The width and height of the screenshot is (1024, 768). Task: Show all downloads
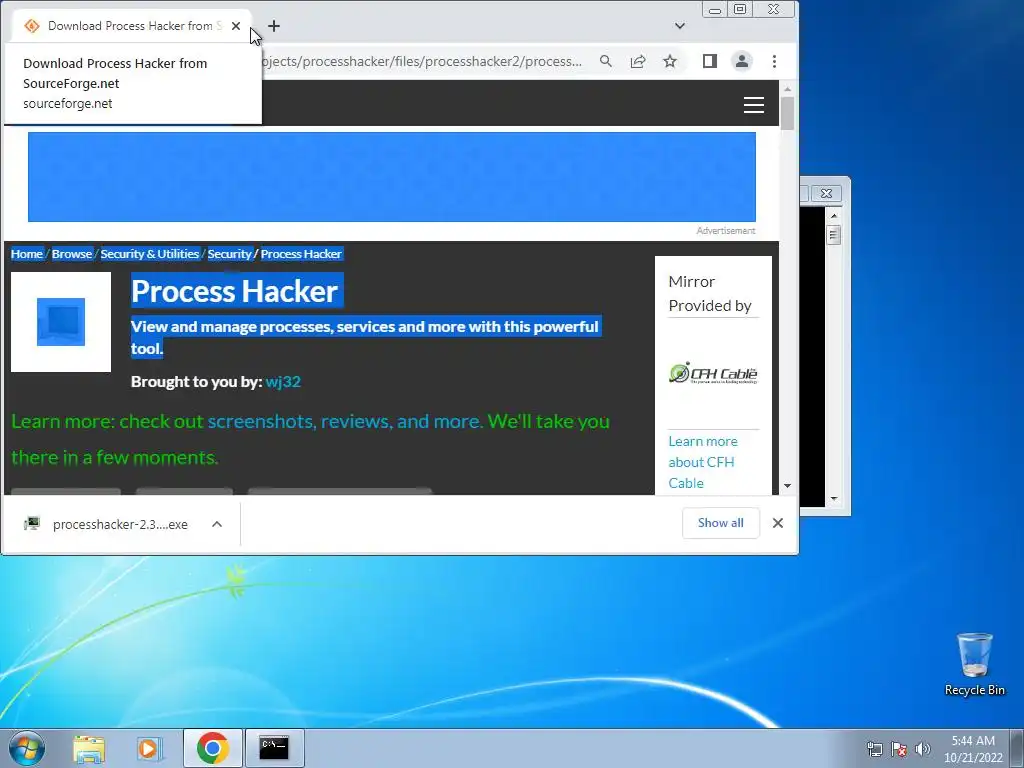[720, 523]
